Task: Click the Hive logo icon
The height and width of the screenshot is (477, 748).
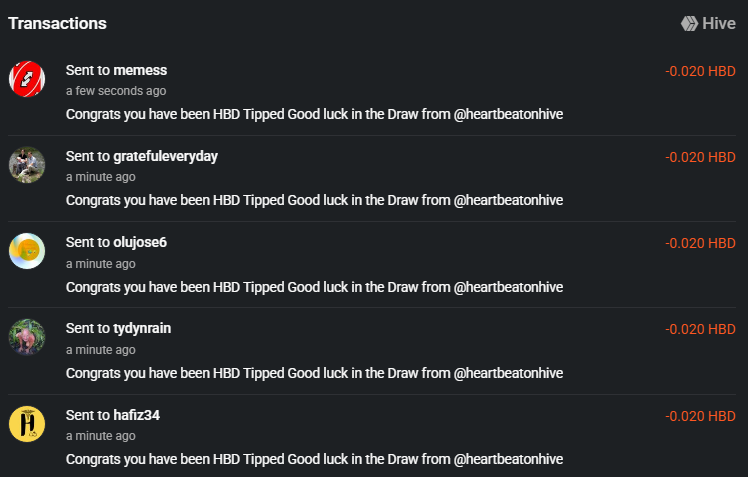Action: [x=689, y=23]
